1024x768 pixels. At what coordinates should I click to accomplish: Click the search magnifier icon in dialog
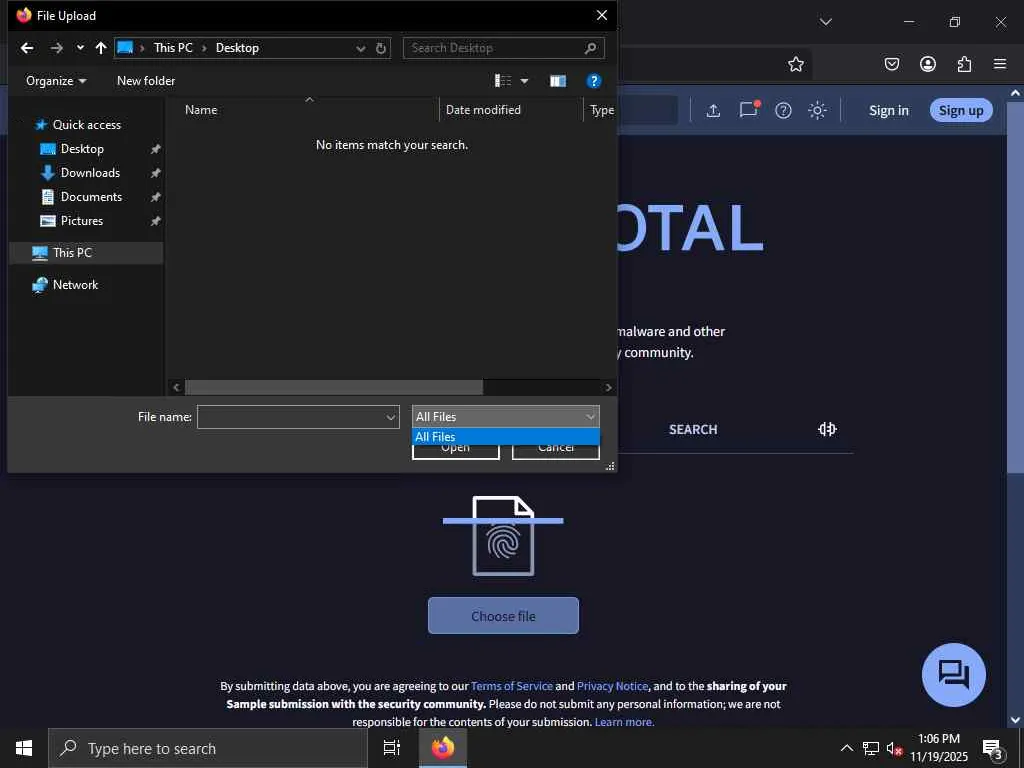coord(590,48)
